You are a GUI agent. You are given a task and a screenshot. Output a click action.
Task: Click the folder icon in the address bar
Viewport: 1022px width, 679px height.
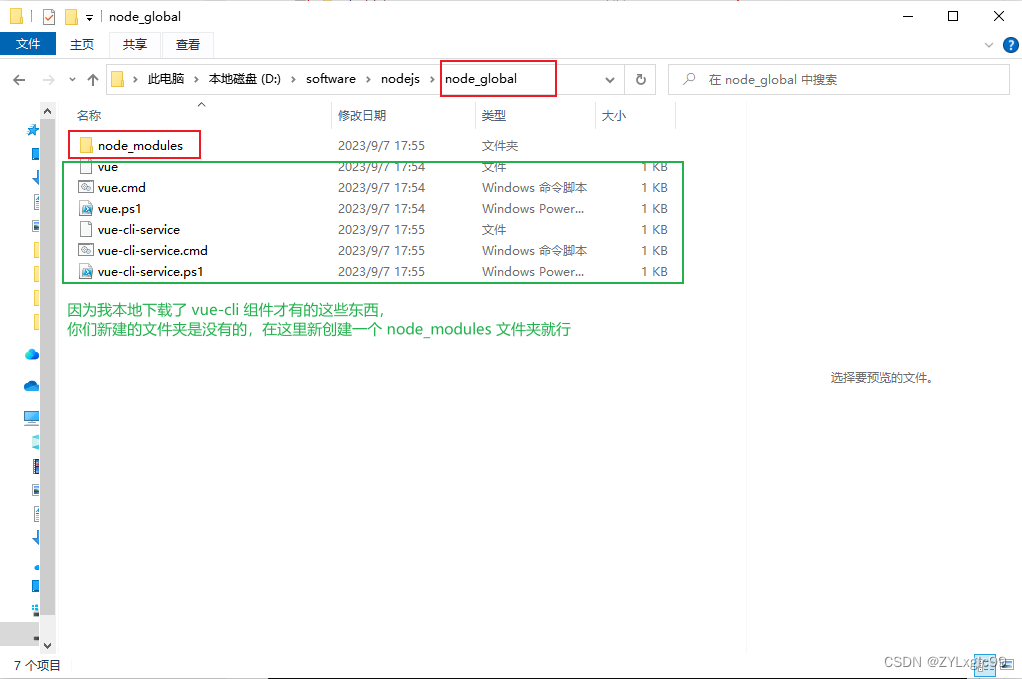tap(117, 79)
